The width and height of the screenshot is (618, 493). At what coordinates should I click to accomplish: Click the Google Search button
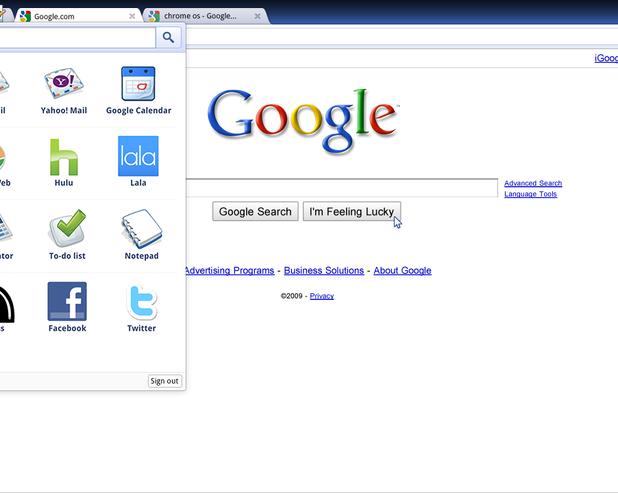[x=255, y=212]
